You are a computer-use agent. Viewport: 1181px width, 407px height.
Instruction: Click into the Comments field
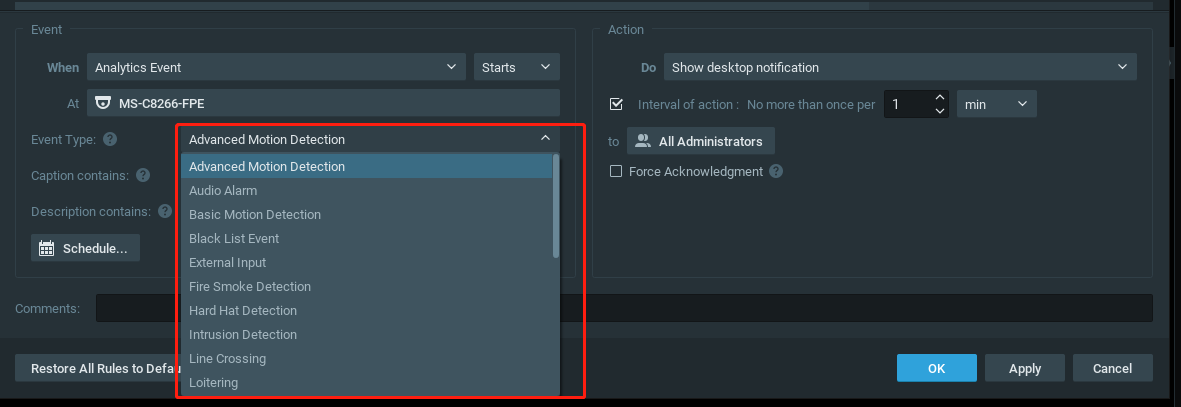tap(624, 308)
